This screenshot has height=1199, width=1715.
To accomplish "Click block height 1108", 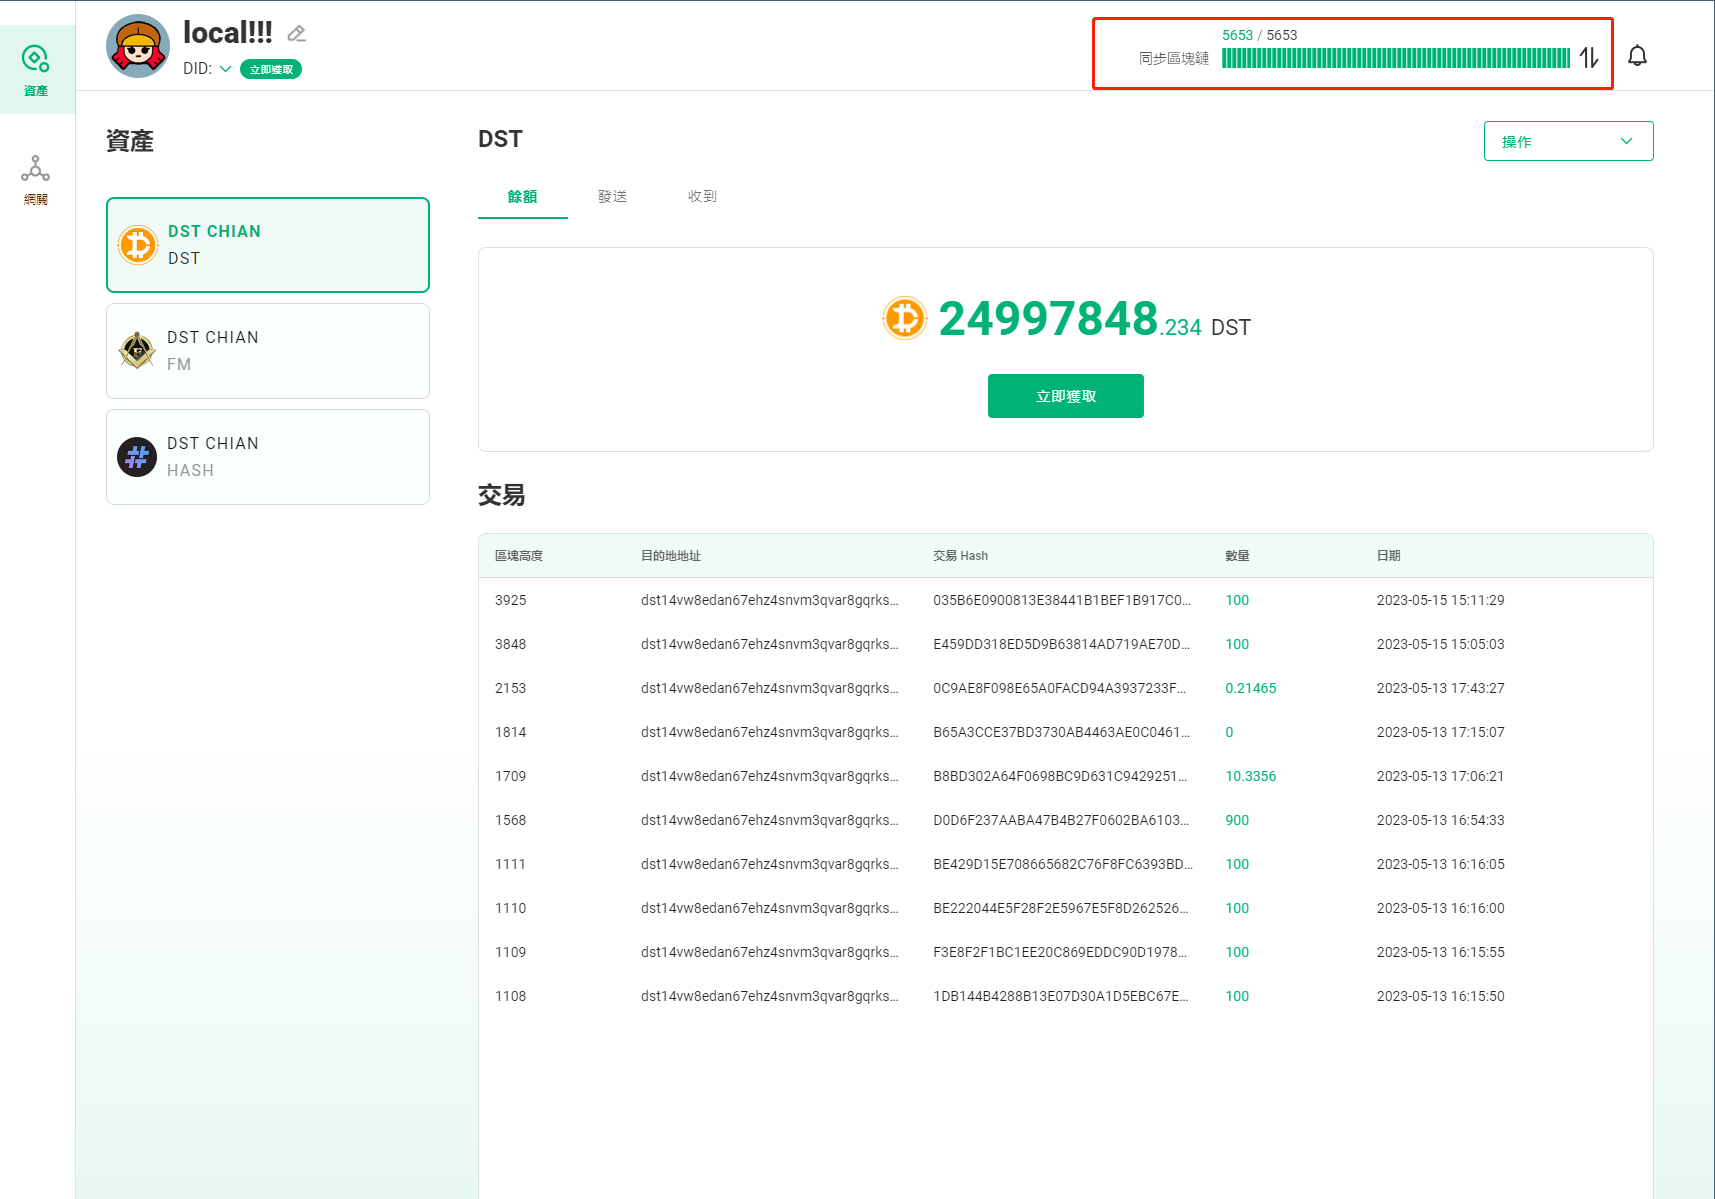I will tap(510, 996).
